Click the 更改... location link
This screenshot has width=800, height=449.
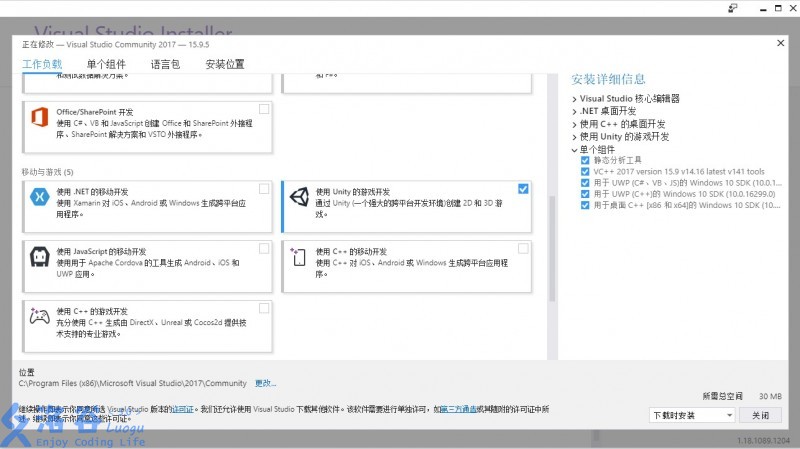pyautogui.click(x=265, y=383)
